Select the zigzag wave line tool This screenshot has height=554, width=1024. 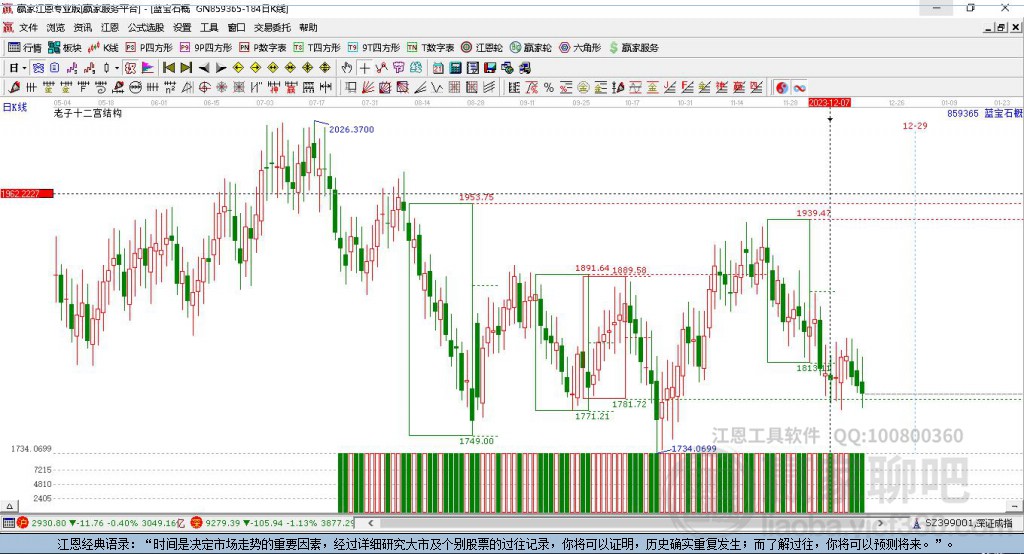436,88
